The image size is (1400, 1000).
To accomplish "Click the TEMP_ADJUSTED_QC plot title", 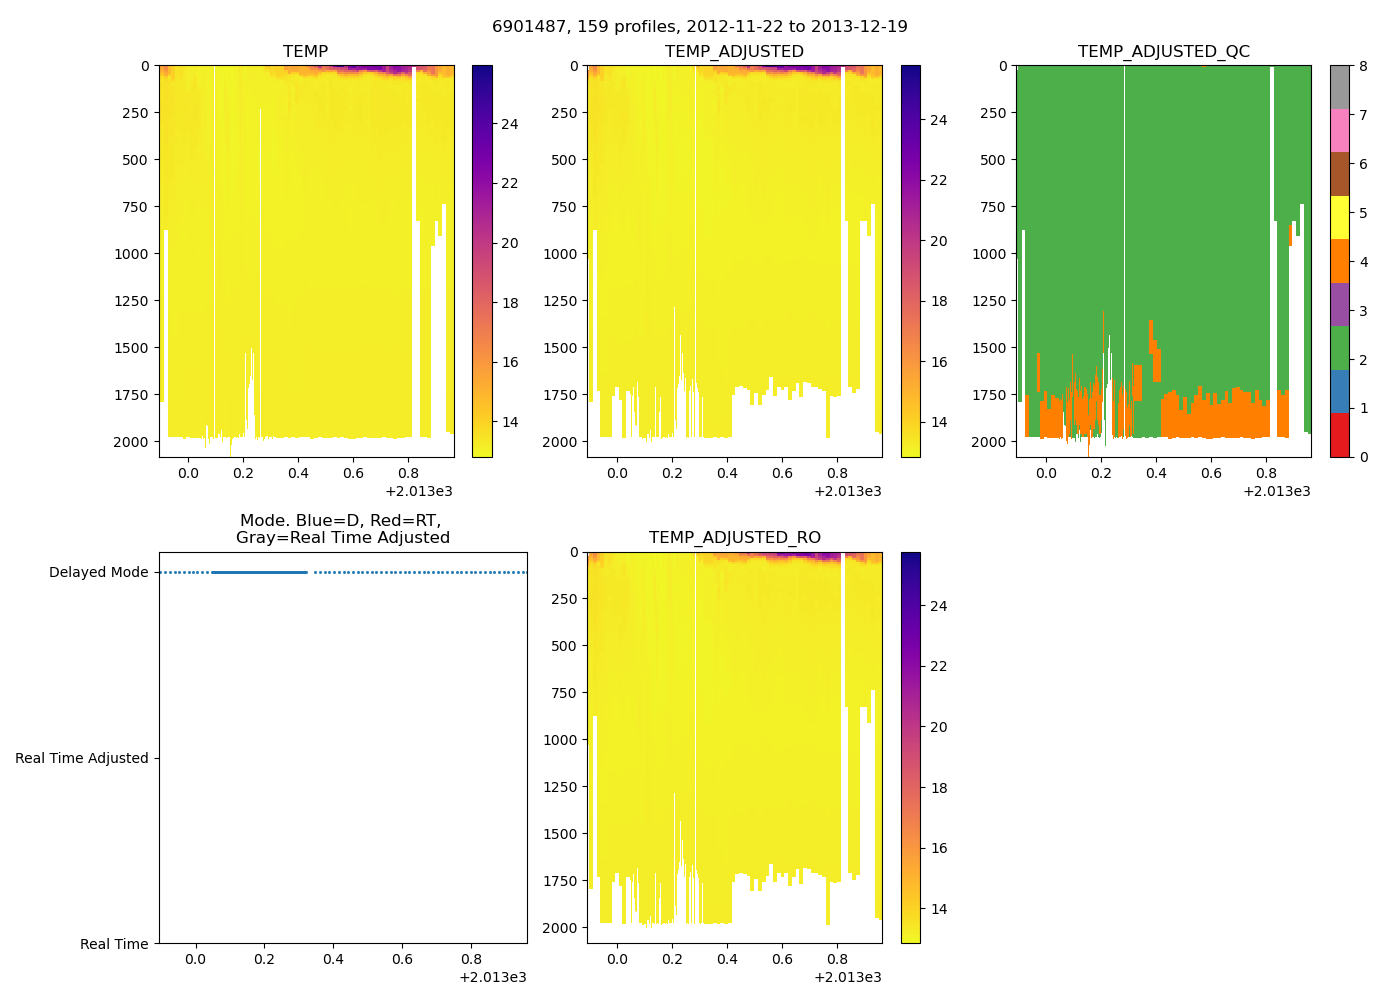I will coord(1163,51).
